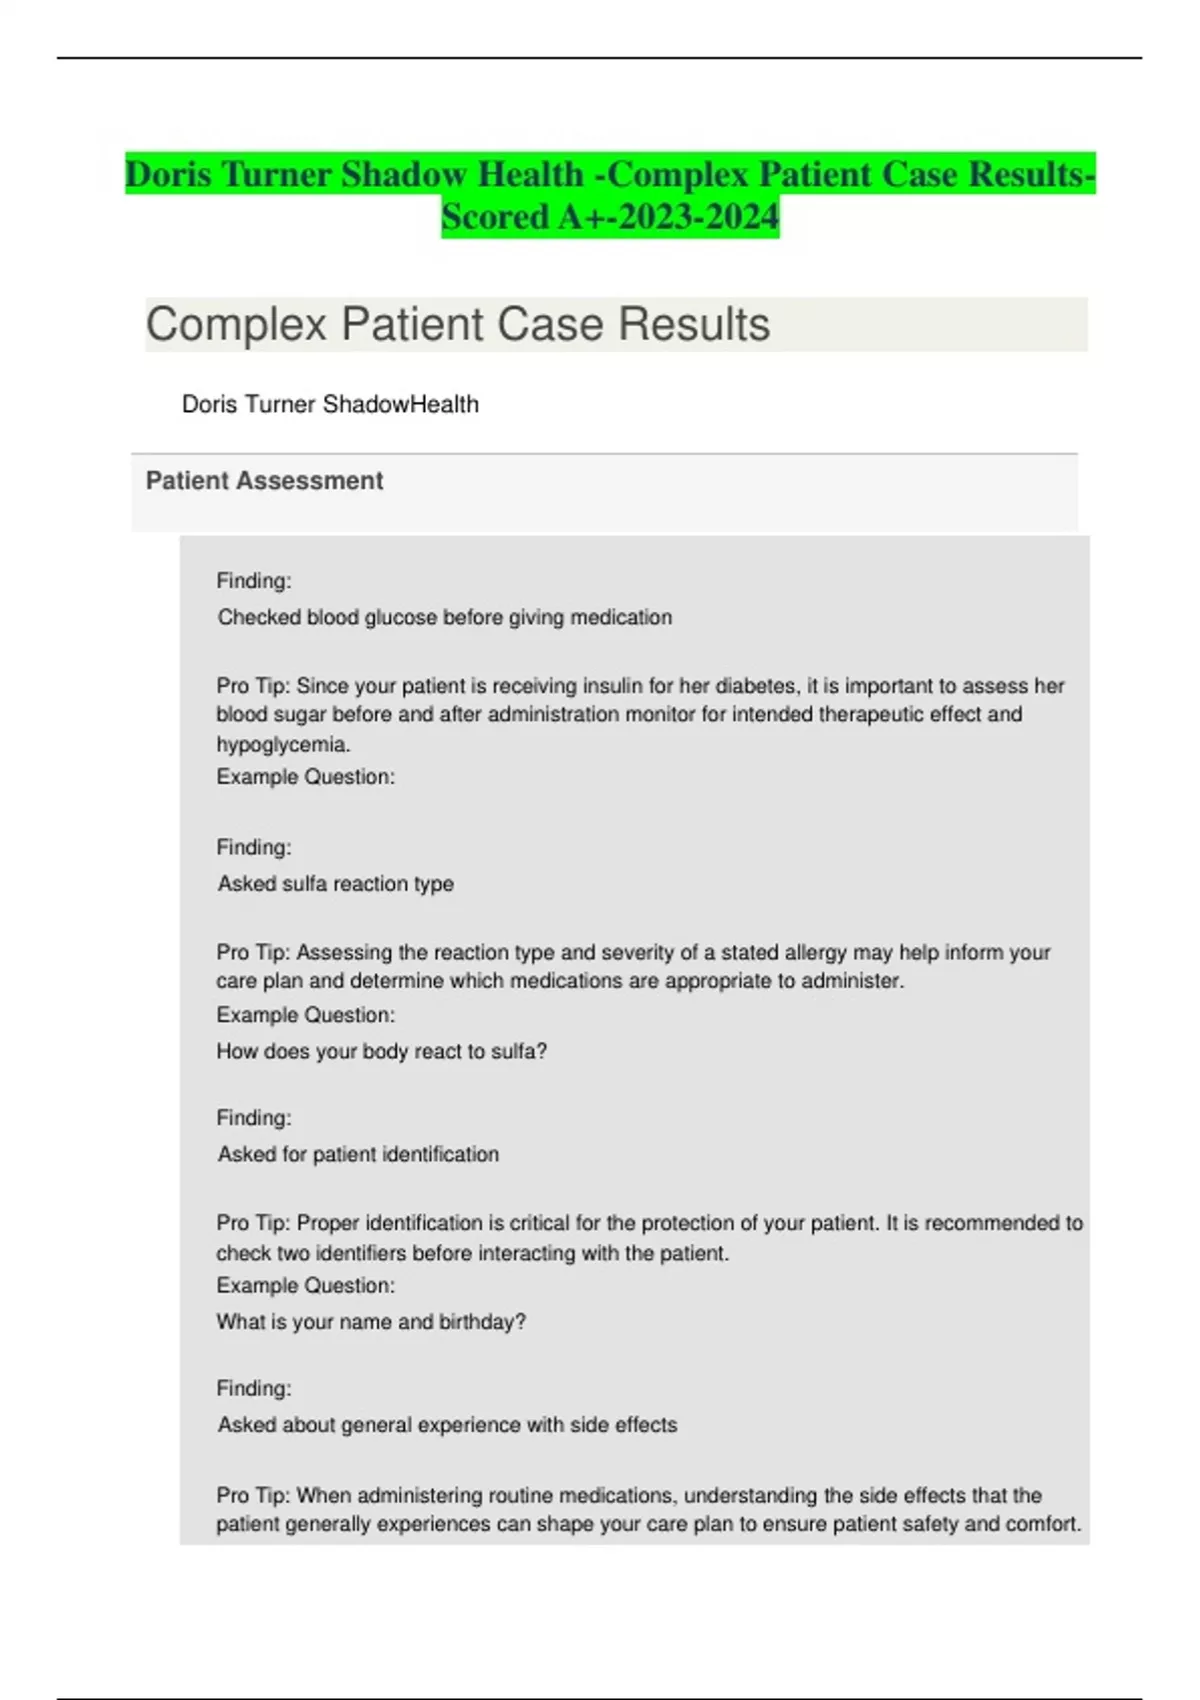Click 'How does your body react to sulfa?'
The image size is (1200, 1700).
[382, 1051]
